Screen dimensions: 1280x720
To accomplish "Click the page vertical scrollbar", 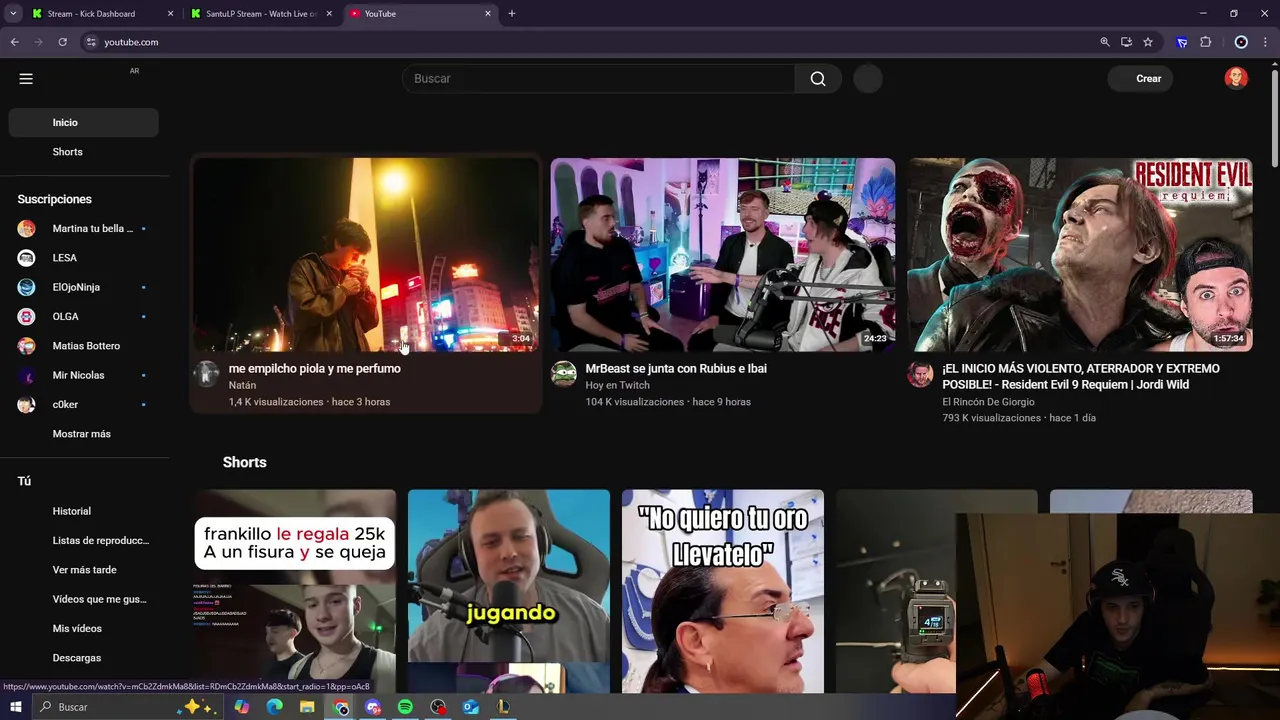I will [x=1274, y=118].
